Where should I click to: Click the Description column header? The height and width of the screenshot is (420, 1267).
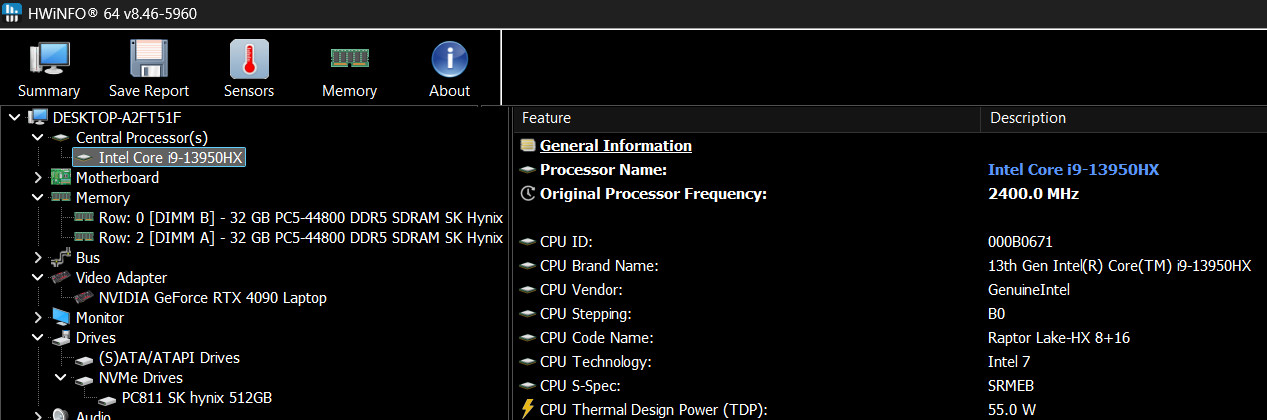click(1123, 118)
